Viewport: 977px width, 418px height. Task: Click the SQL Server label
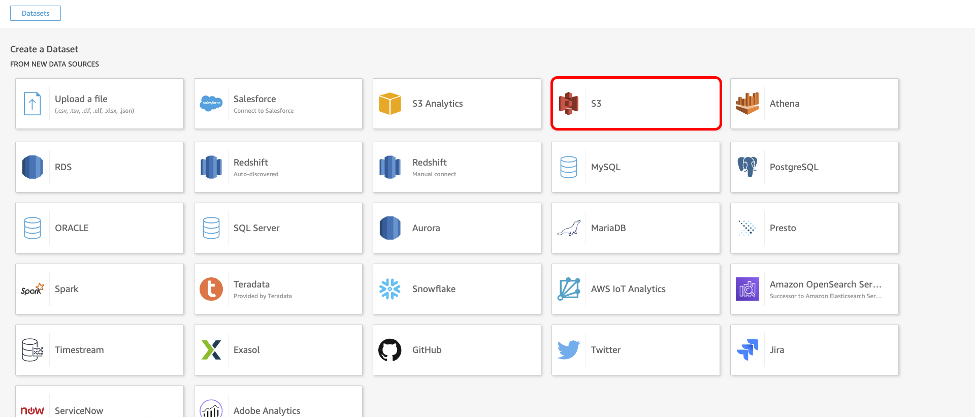coord(257,228)
